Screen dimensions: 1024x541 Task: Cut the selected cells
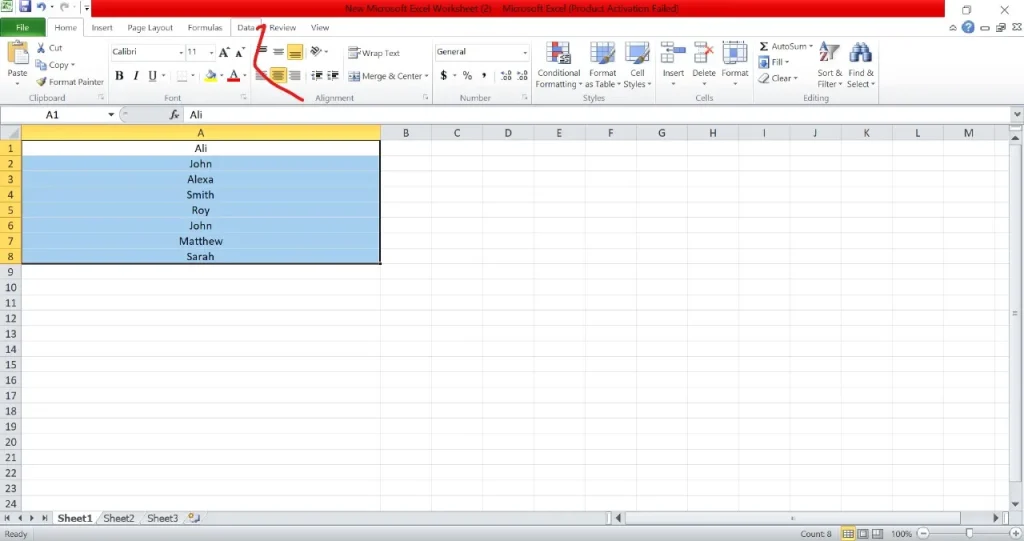pos(50,48)
